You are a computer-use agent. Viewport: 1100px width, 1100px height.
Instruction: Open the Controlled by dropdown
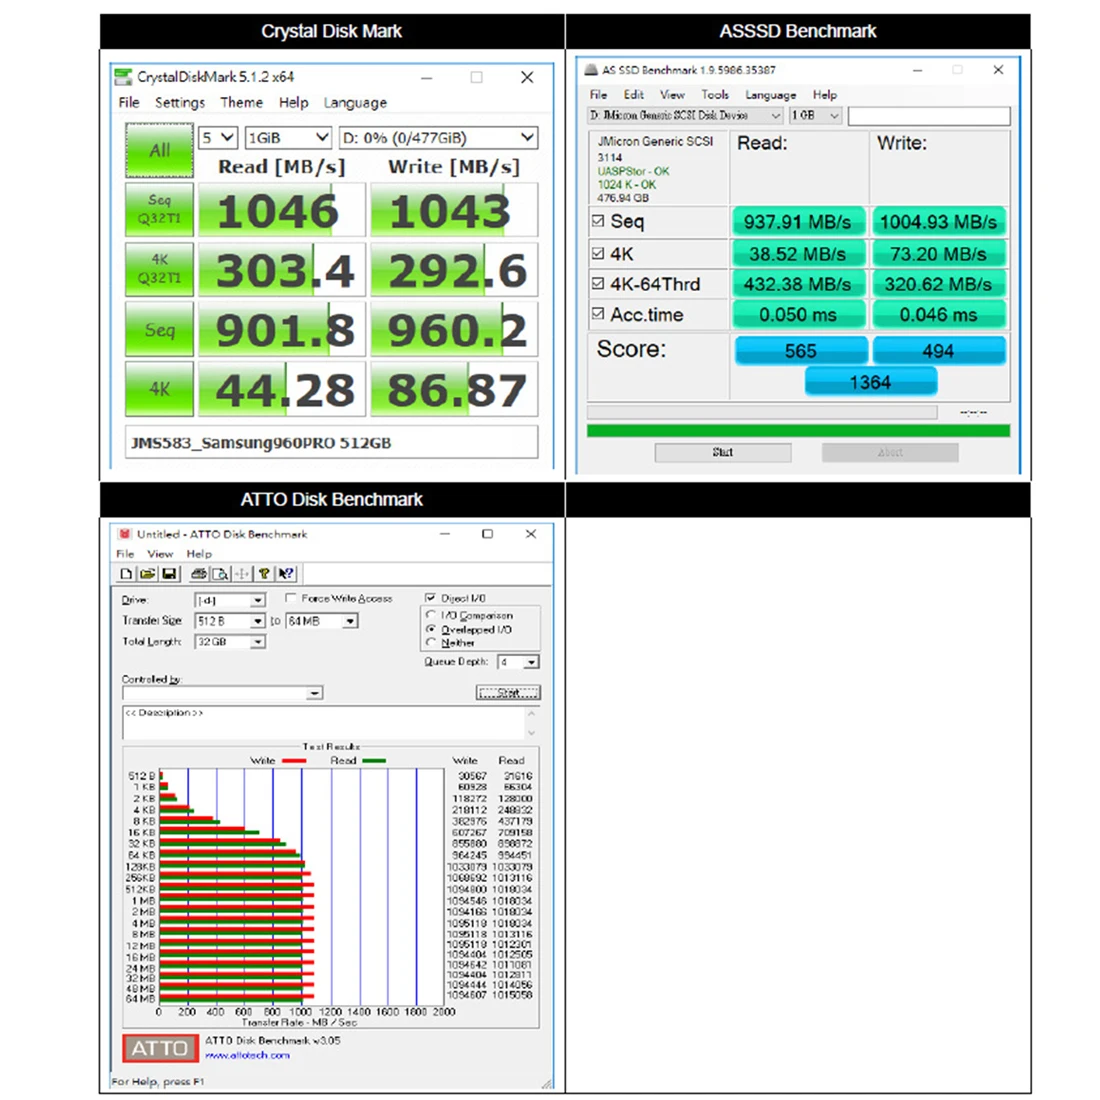222,693
